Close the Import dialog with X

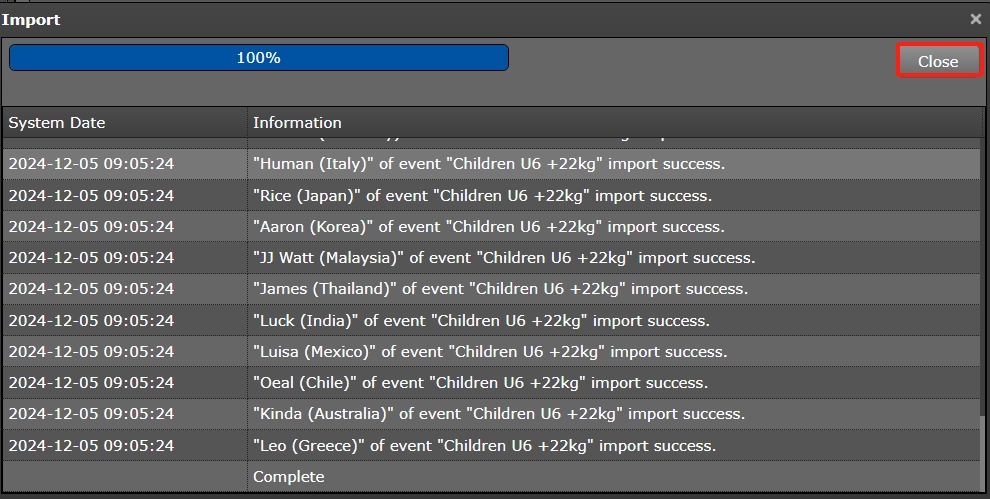click(x=976, y=19)
